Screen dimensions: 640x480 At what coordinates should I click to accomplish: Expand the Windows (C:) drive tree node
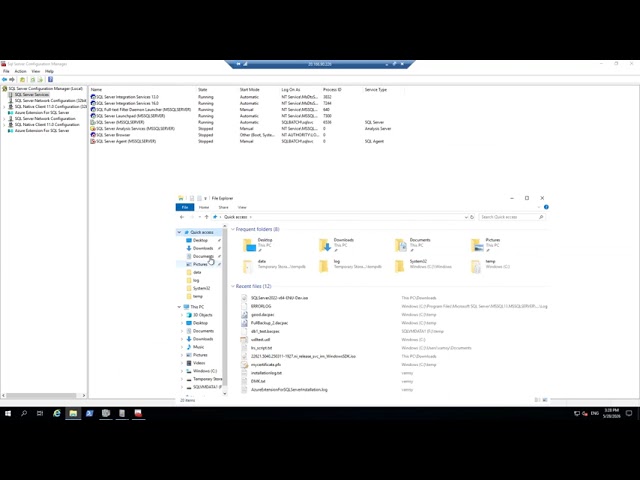182,371
